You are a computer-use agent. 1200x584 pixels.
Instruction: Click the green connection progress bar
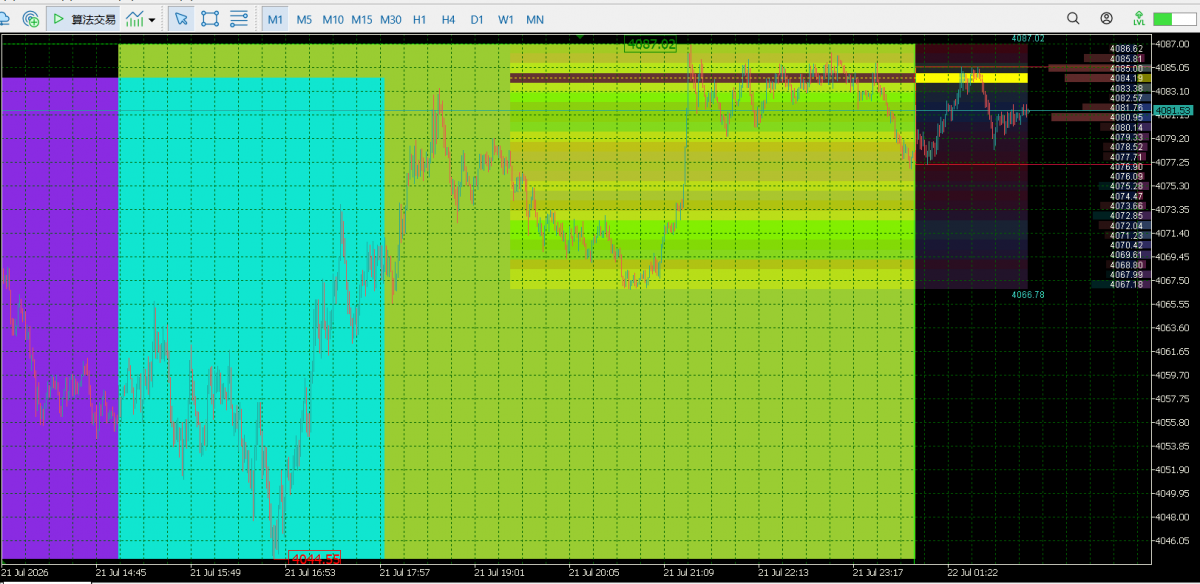click(x=1175, y=19)
